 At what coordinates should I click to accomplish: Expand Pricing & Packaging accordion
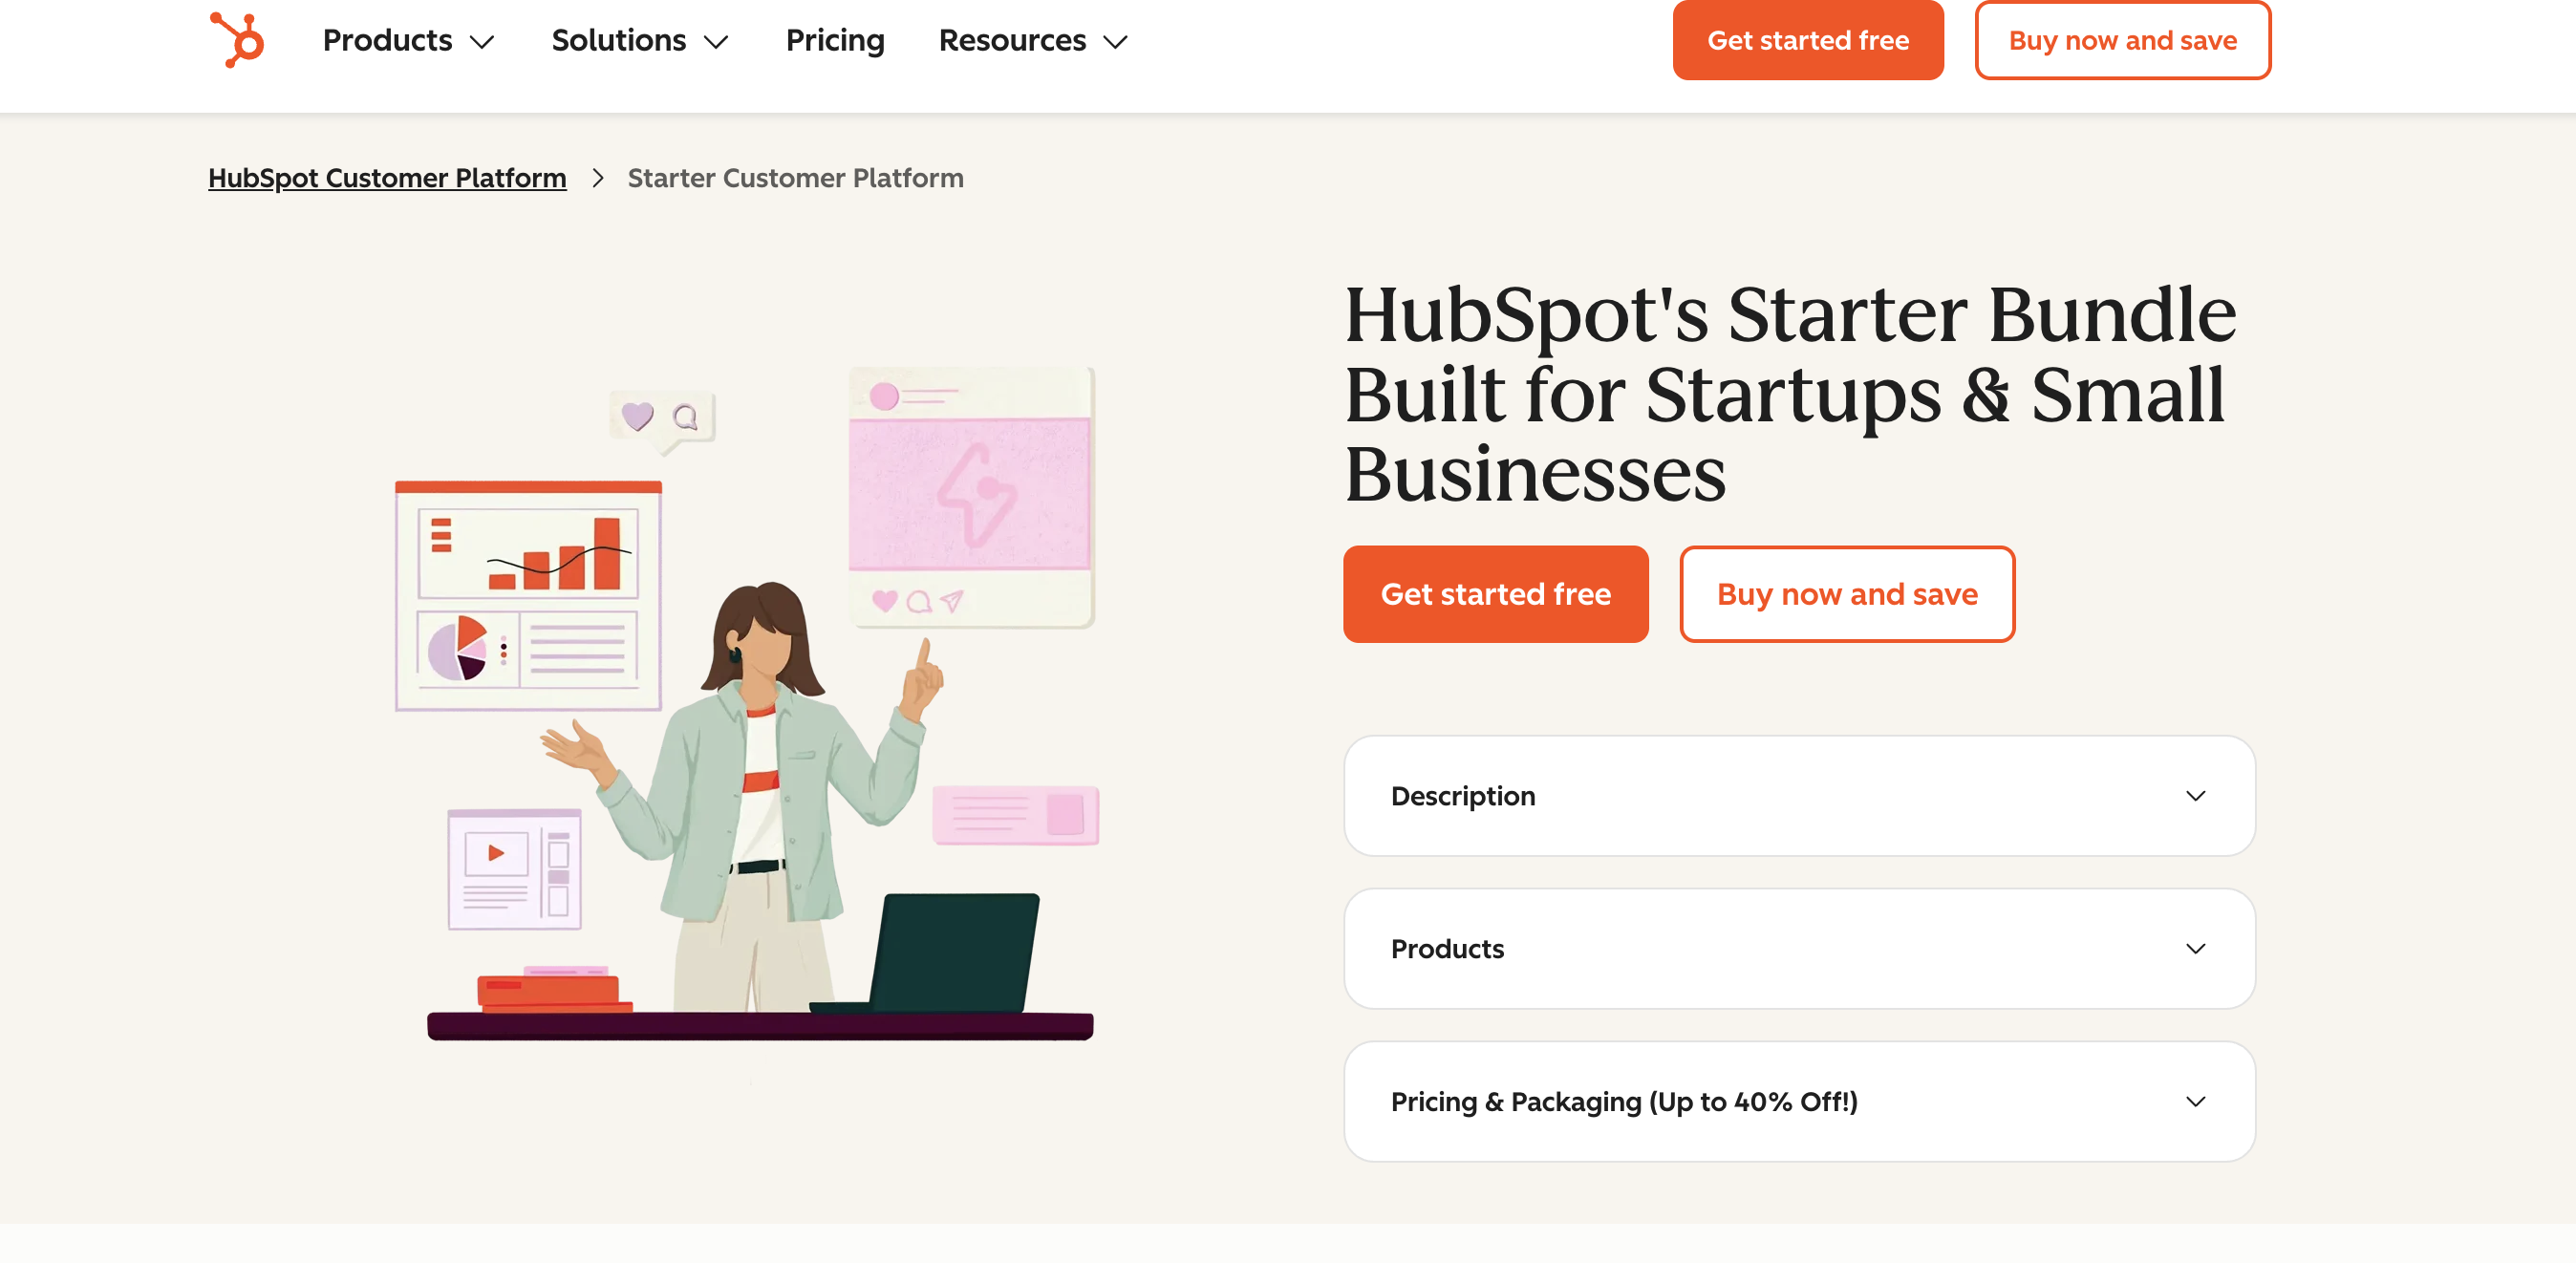1623,1102
